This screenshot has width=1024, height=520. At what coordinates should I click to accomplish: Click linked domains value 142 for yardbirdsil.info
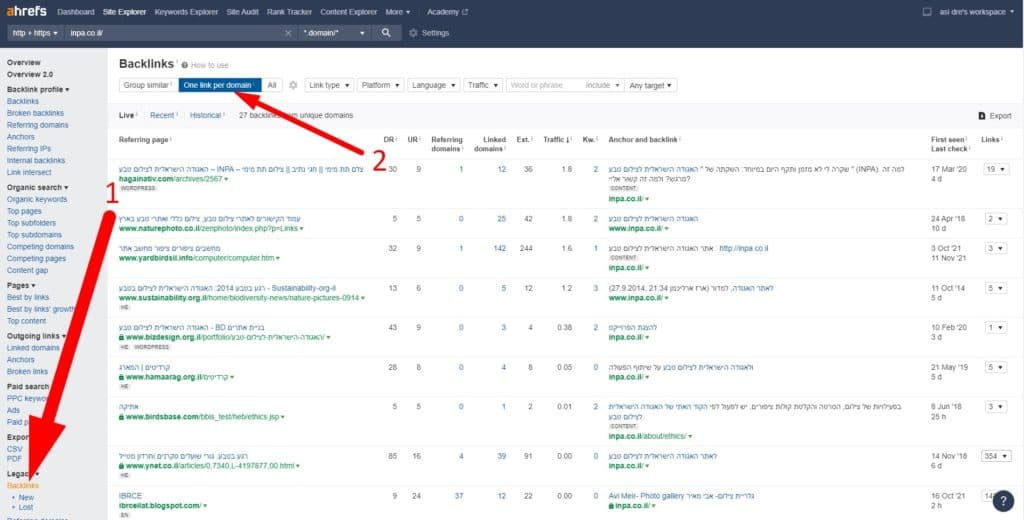coord(500,248)
